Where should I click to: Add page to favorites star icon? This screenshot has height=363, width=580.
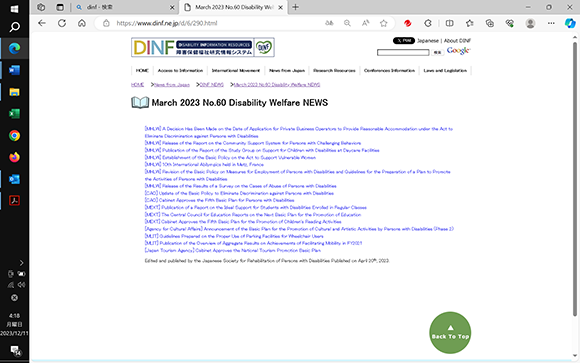[384, 23]
